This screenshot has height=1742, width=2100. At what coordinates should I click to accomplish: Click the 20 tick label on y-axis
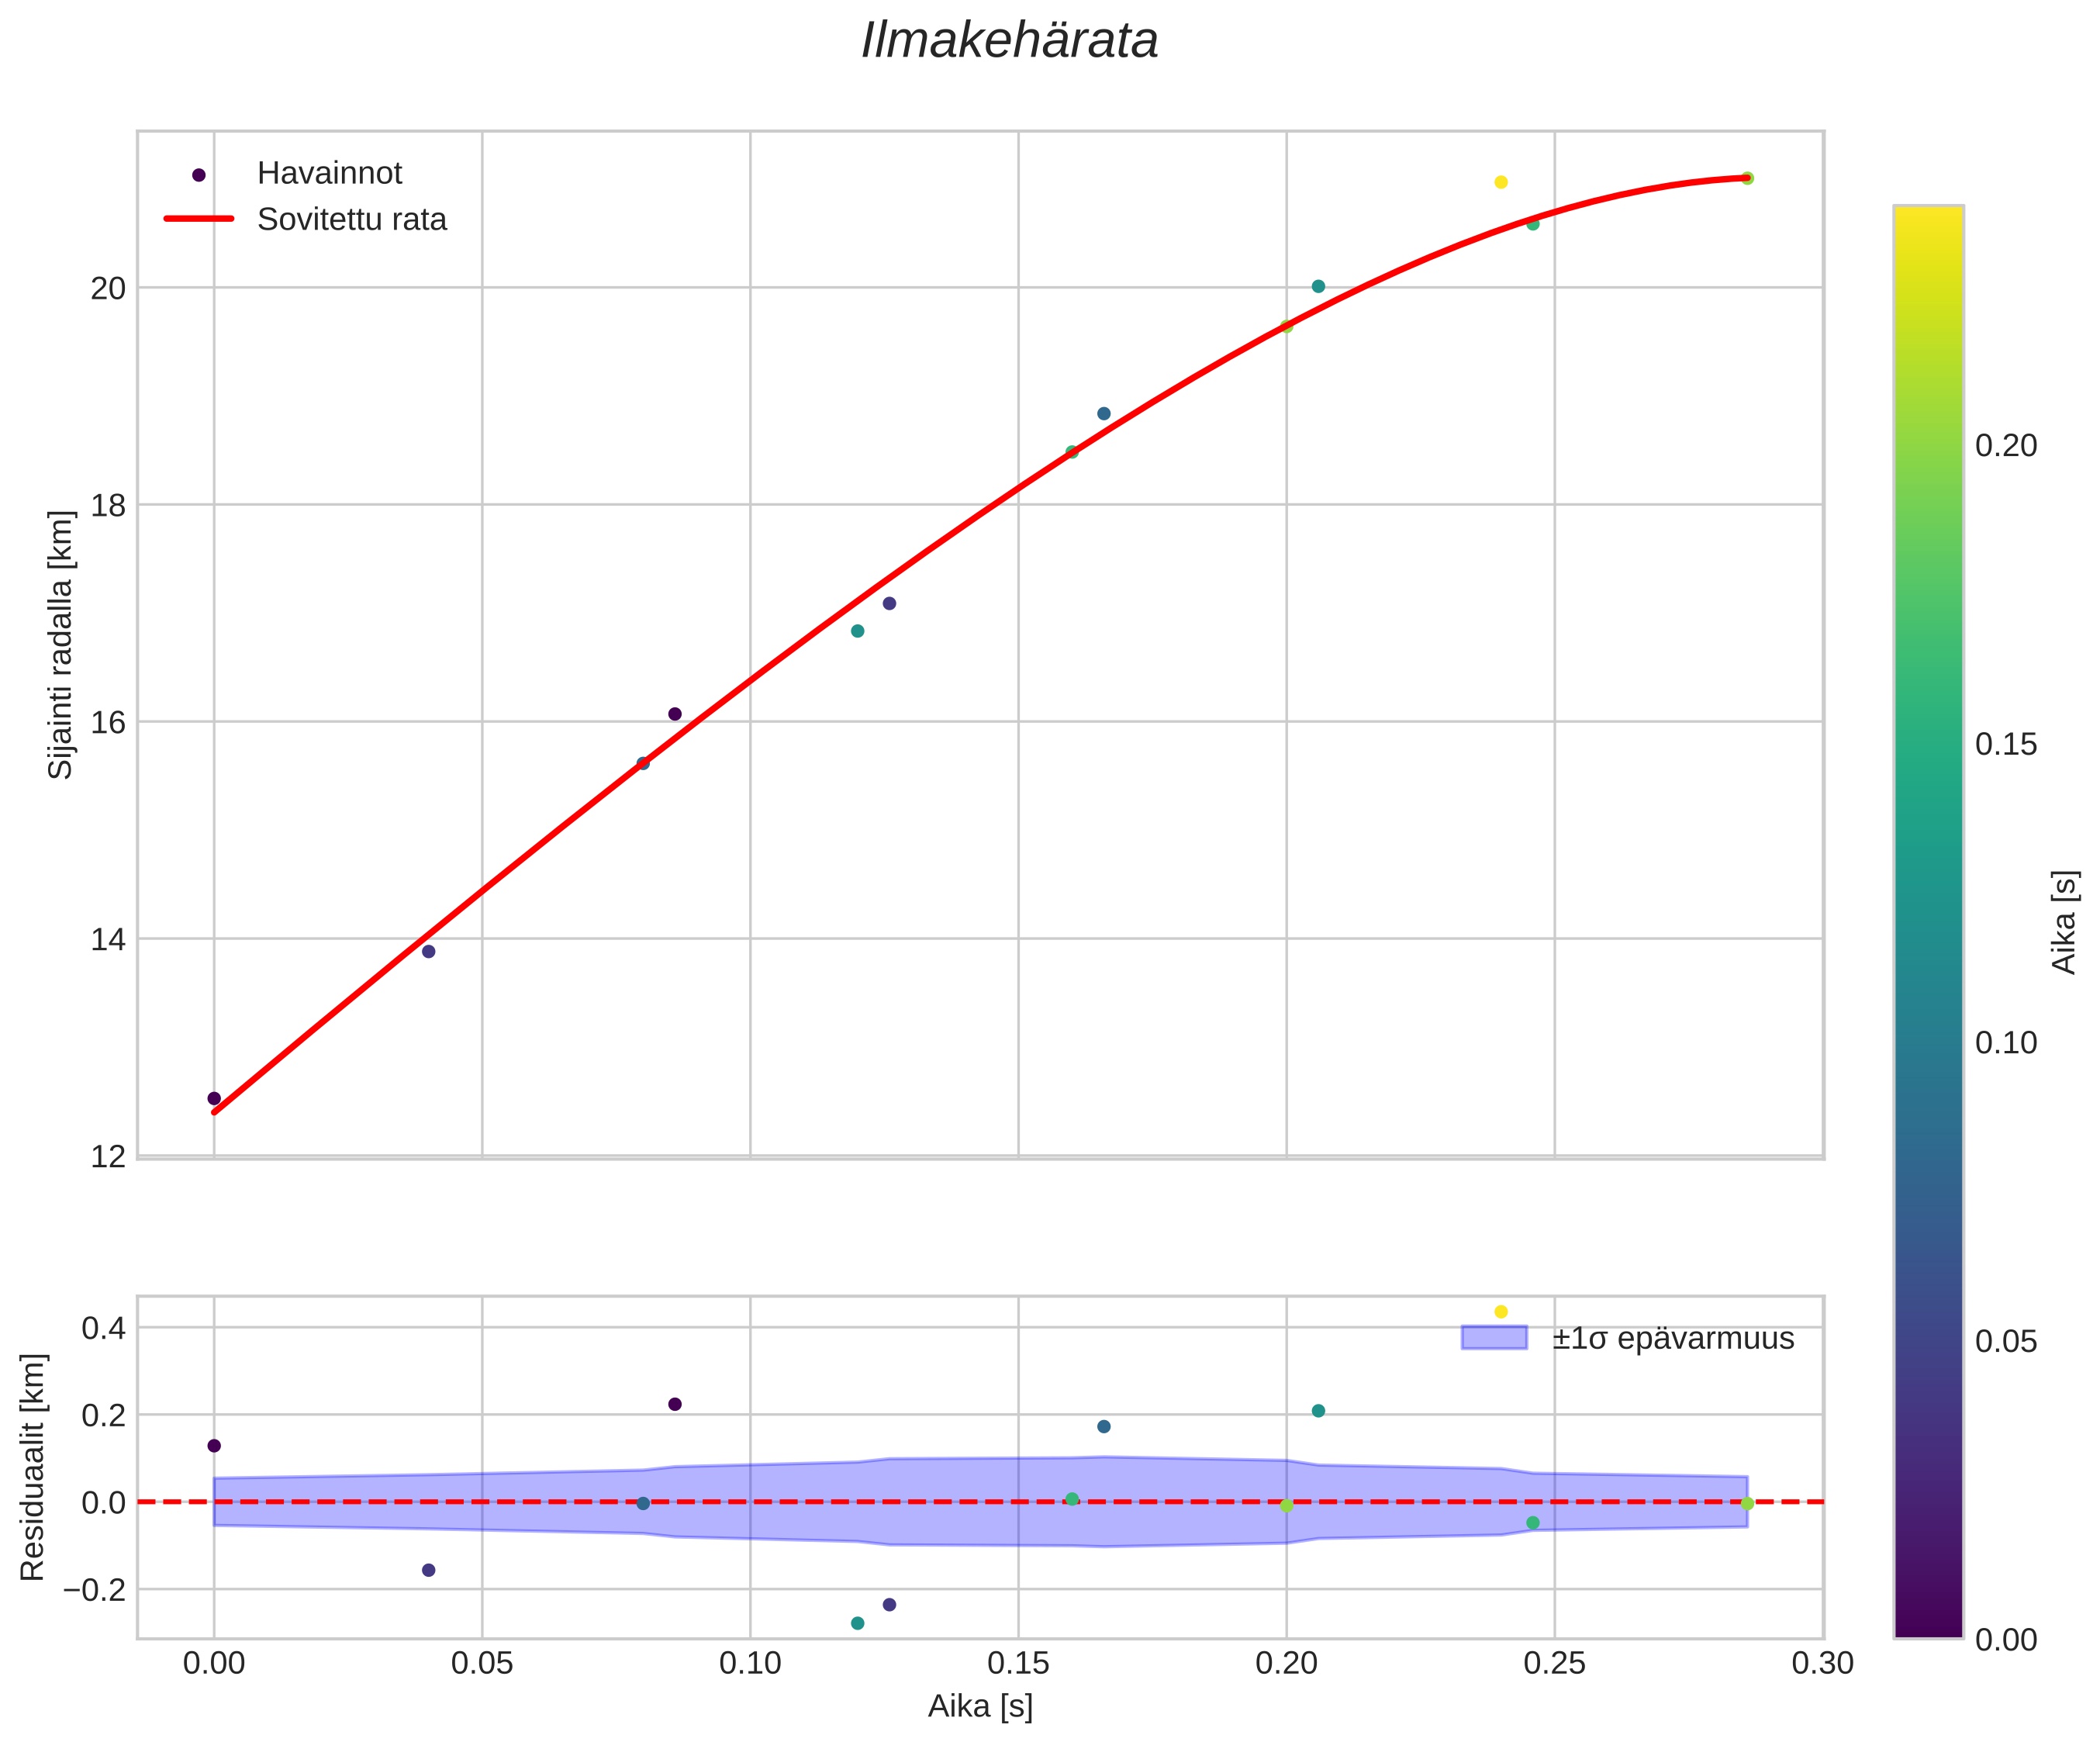coord(108,289)
